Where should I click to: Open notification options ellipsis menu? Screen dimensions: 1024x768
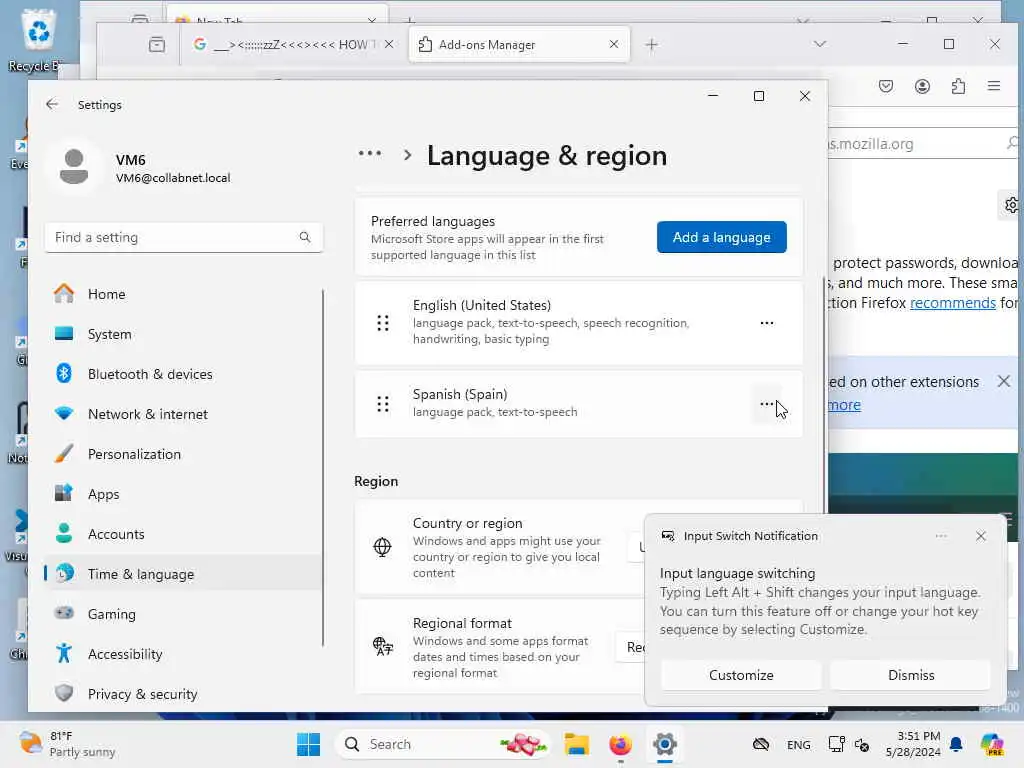click(x=941, y=536)
